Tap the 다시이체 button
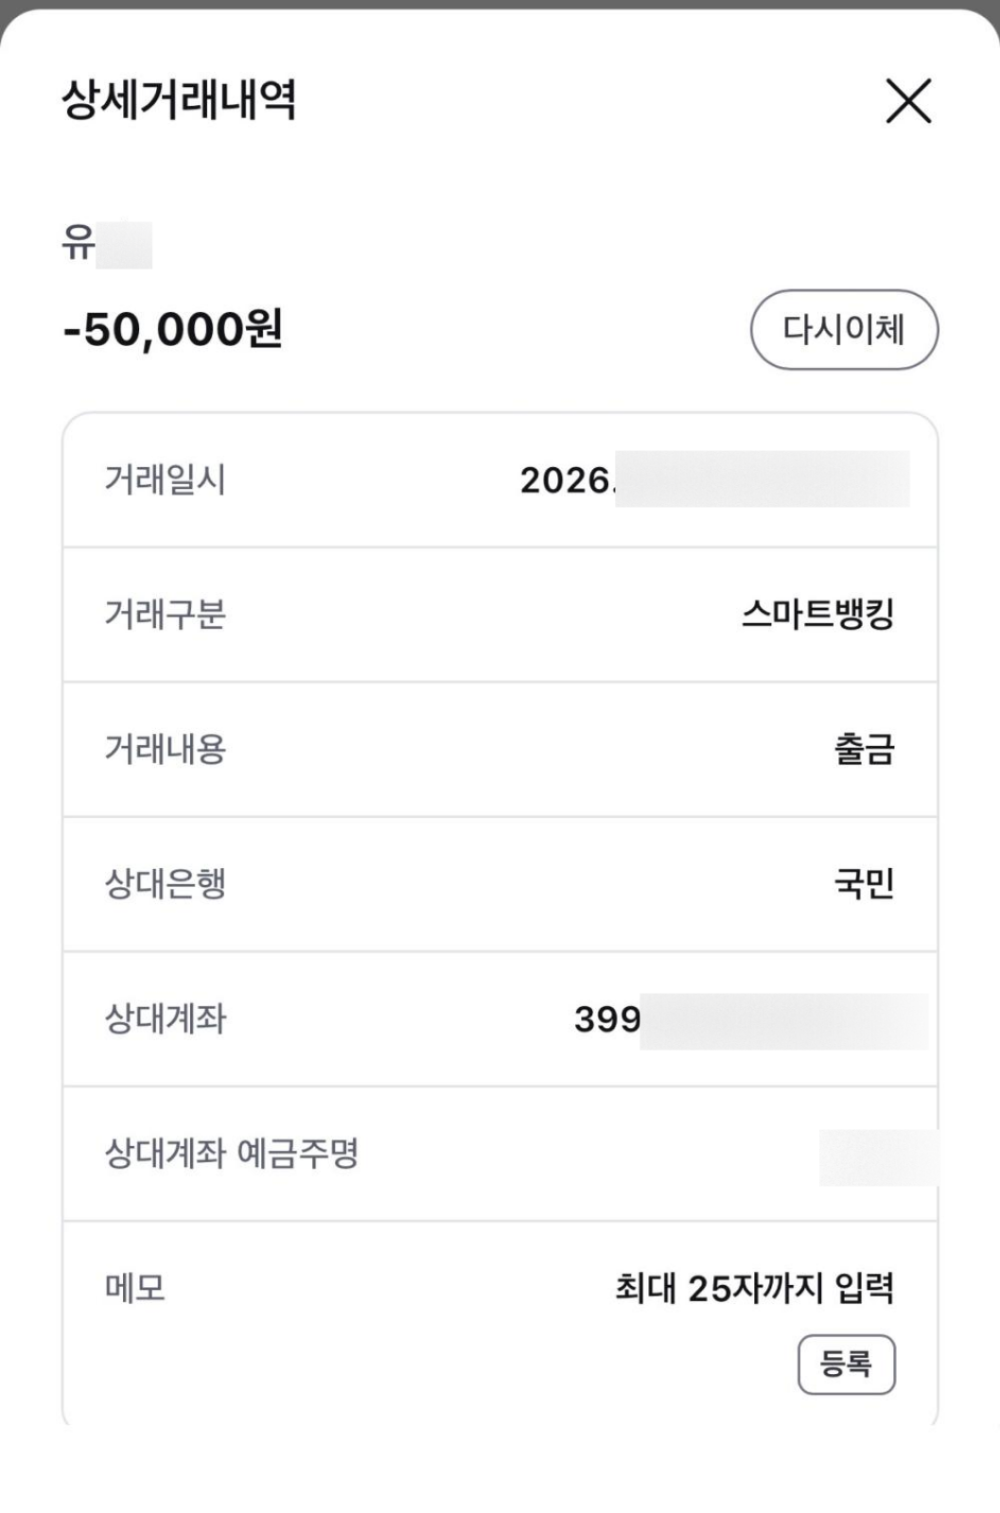1000x1513 pixels. [x=844, y=329]
